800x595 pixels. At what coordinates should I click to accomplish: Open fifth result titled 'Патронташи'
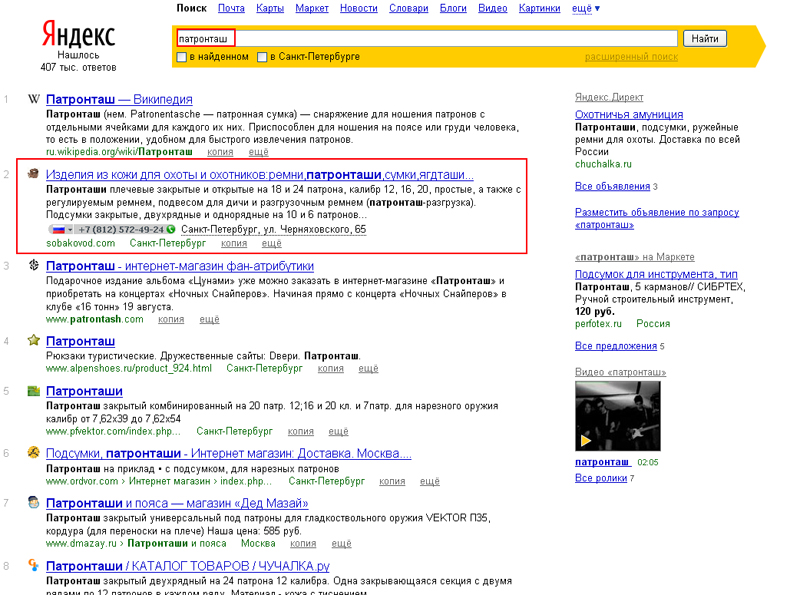[x=84, y=391]
